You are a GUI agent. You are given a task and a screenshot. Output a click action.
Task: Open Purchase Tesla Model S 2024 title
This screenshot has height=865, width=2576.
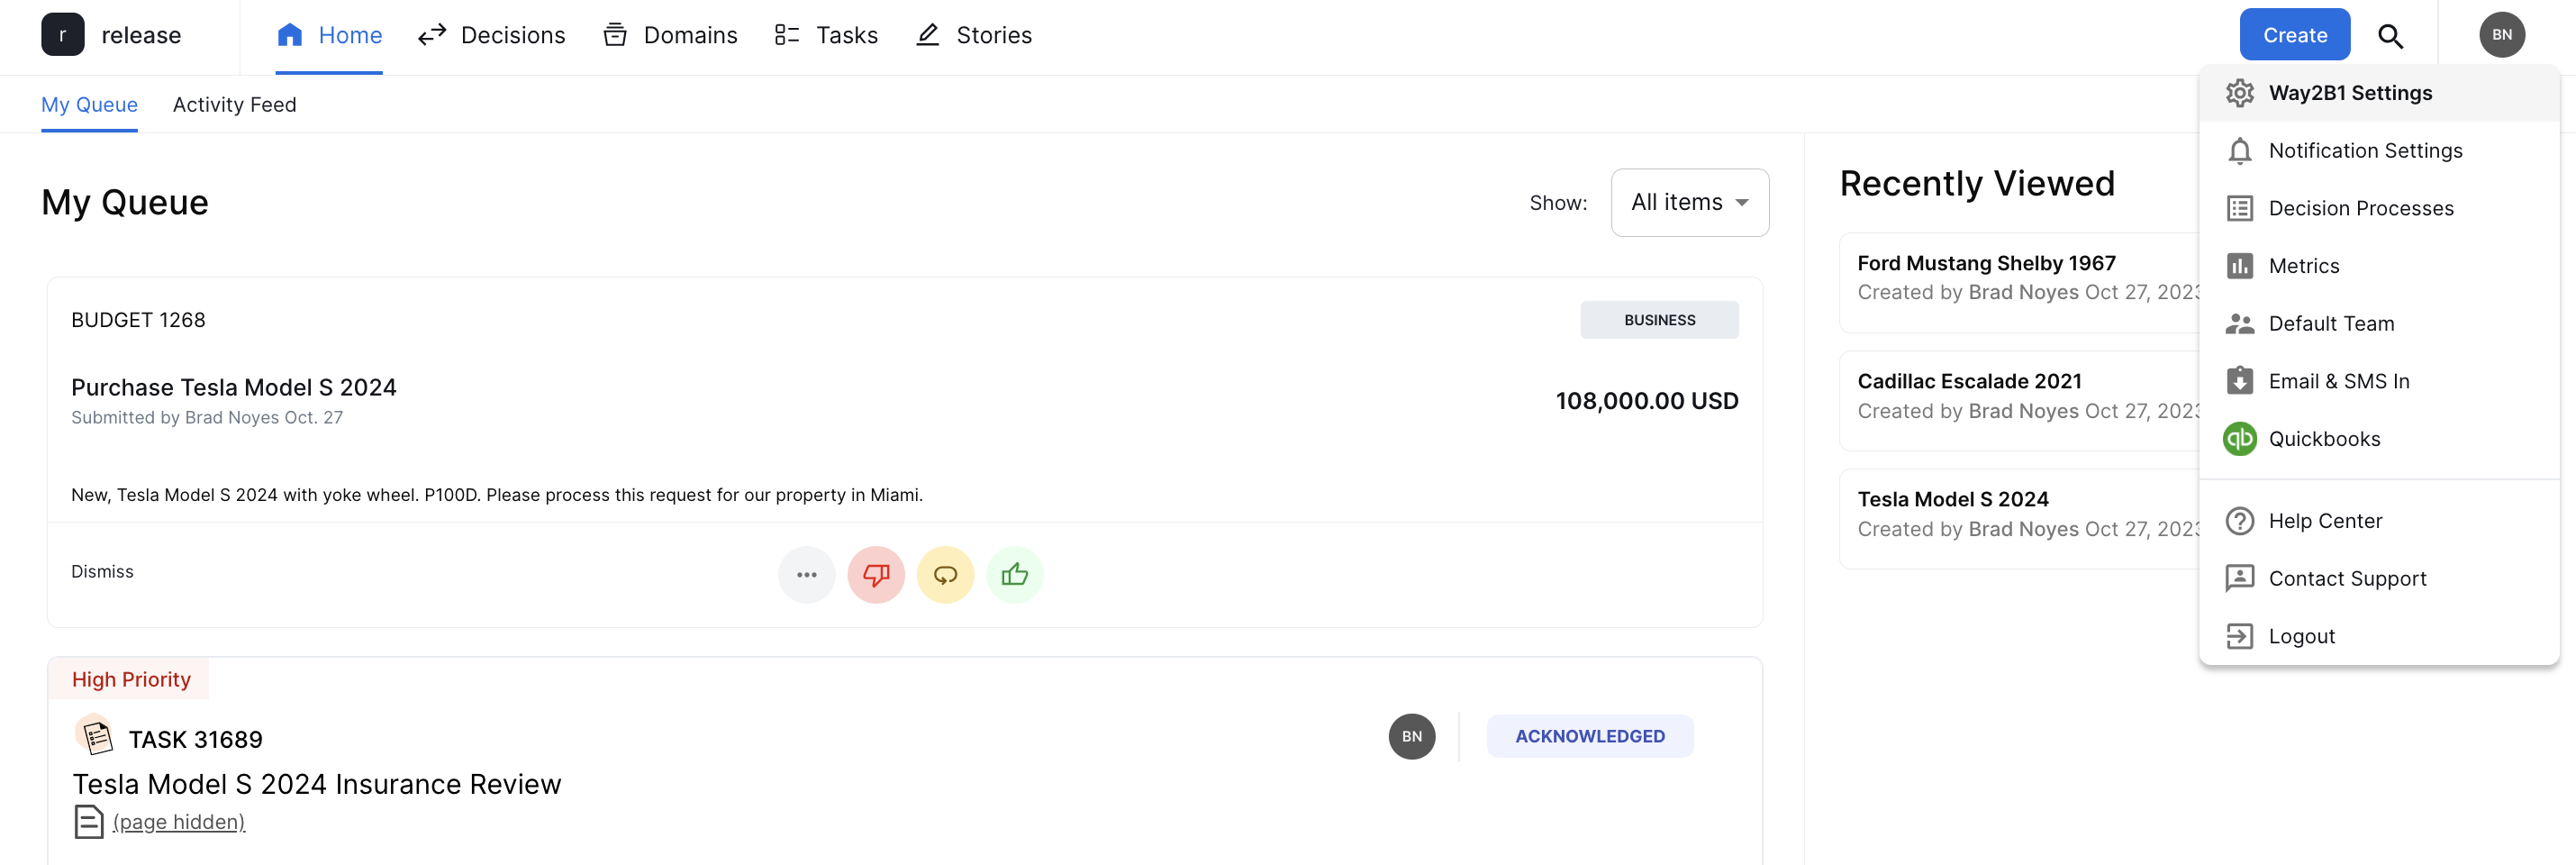(234, 387)
